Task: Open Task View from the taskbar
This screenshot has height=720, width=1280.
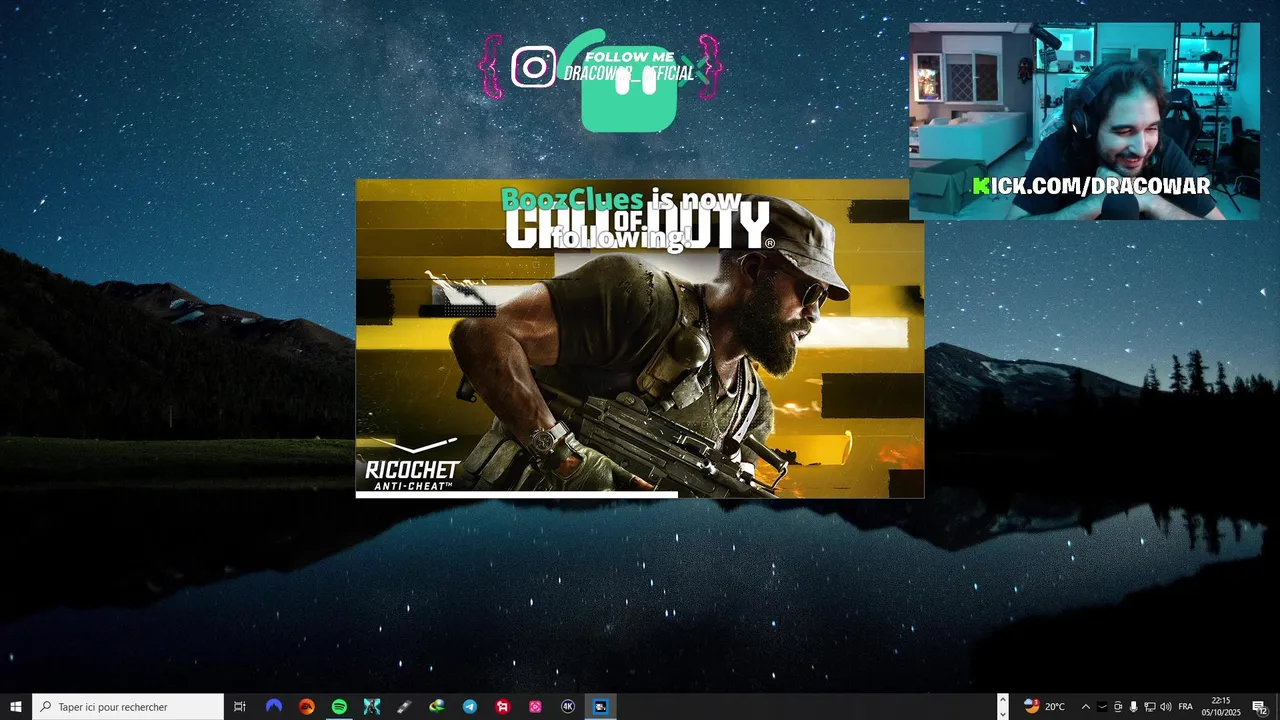Action: tap(240, 706)
